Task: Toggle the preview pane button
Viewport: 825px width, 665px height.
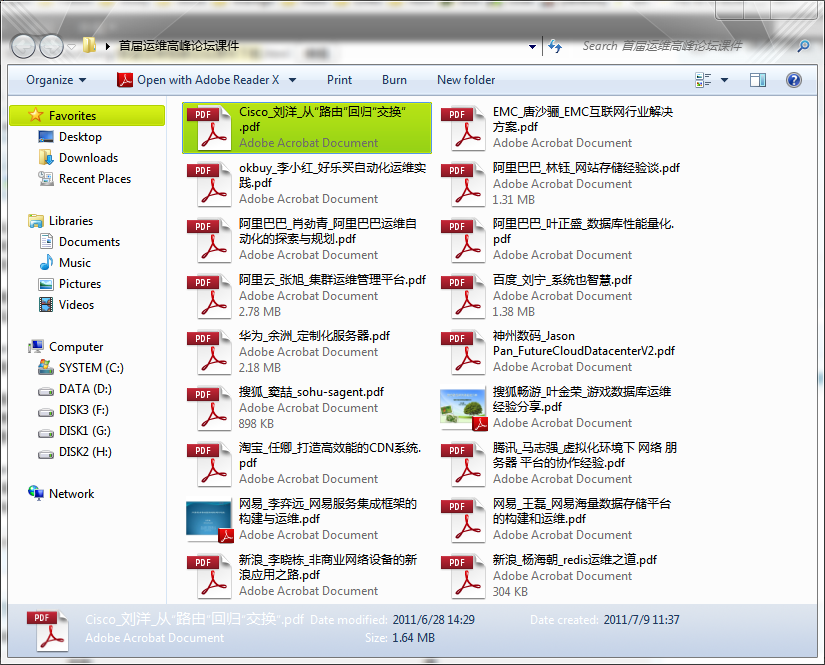Action: 758,80
